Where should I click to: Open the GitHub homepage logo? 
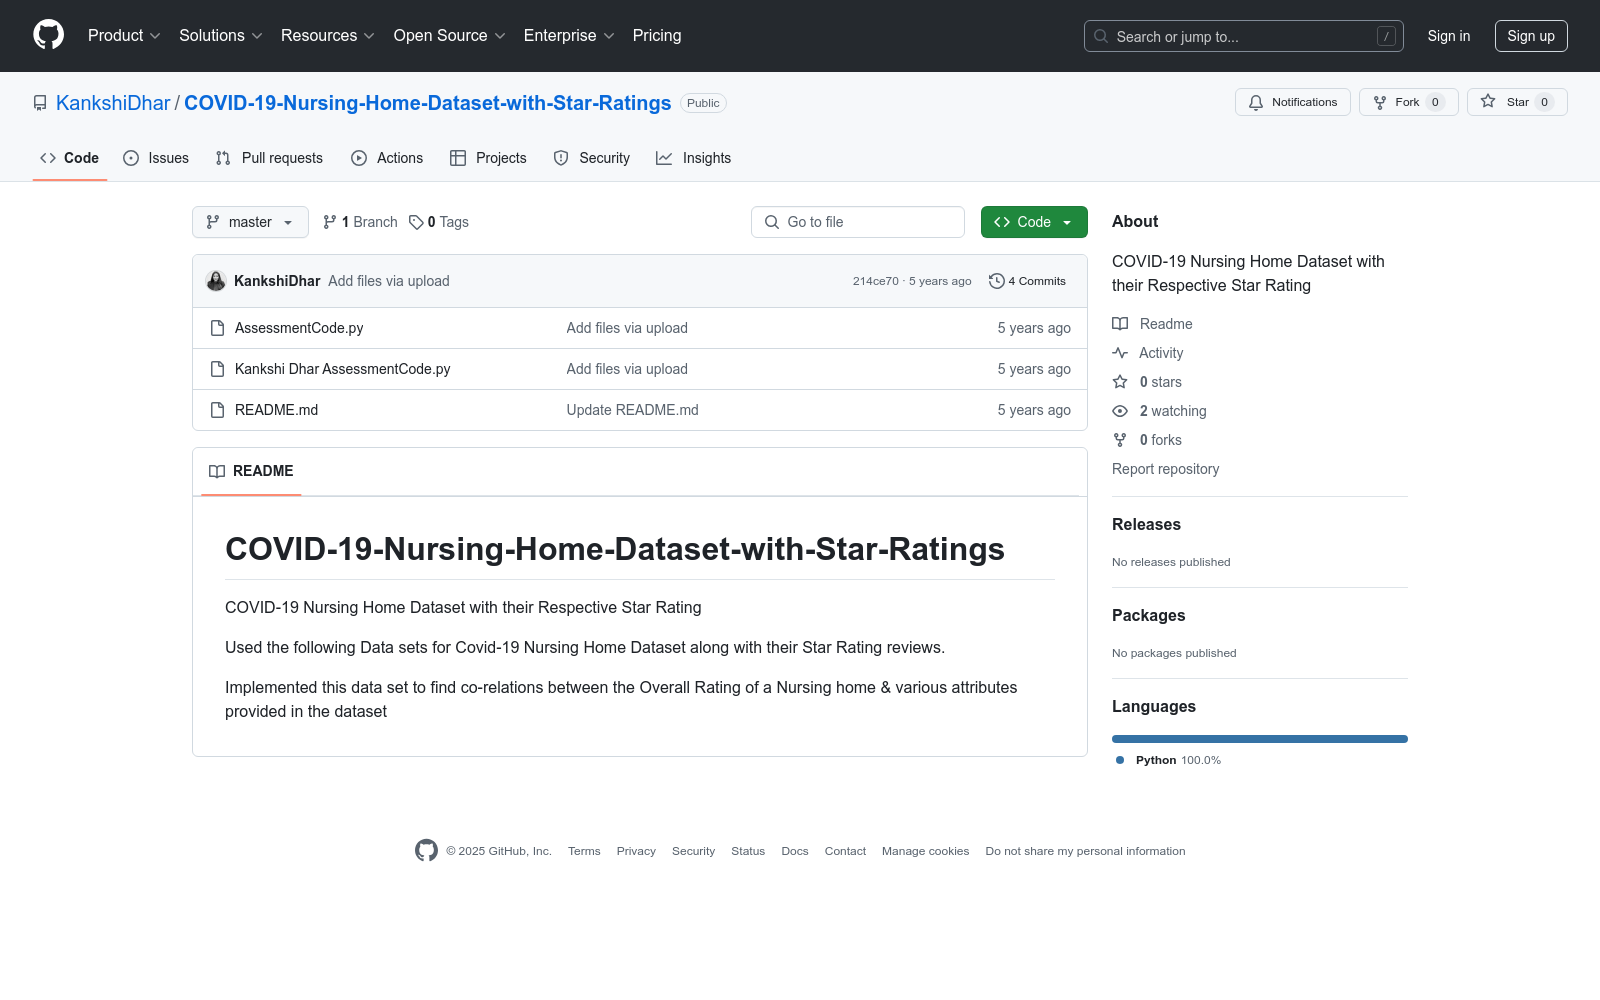[48, 35]
